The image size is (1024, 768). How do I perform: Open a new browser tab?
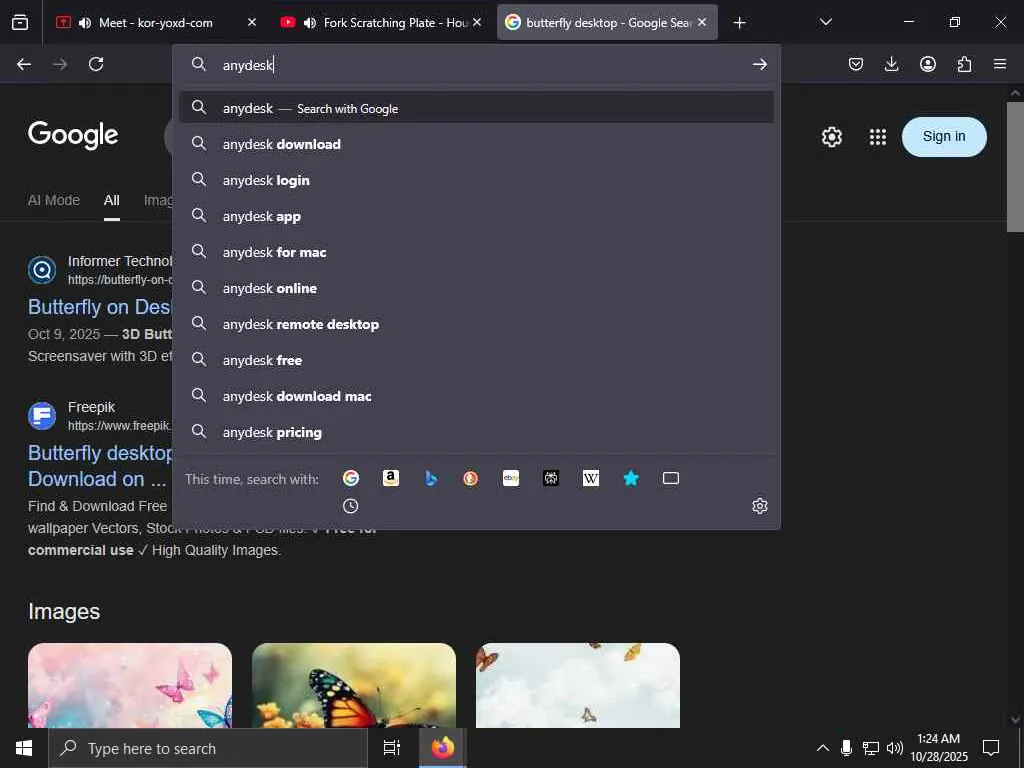[739, 23]
